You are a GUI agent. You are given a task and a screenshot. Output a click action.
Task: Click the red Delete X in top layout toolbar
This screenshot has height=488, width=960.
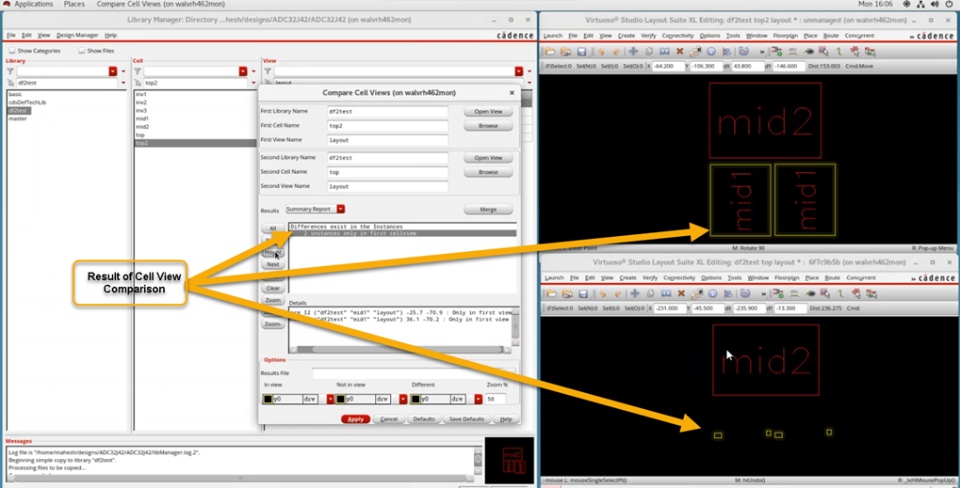[x=681, y=294]
